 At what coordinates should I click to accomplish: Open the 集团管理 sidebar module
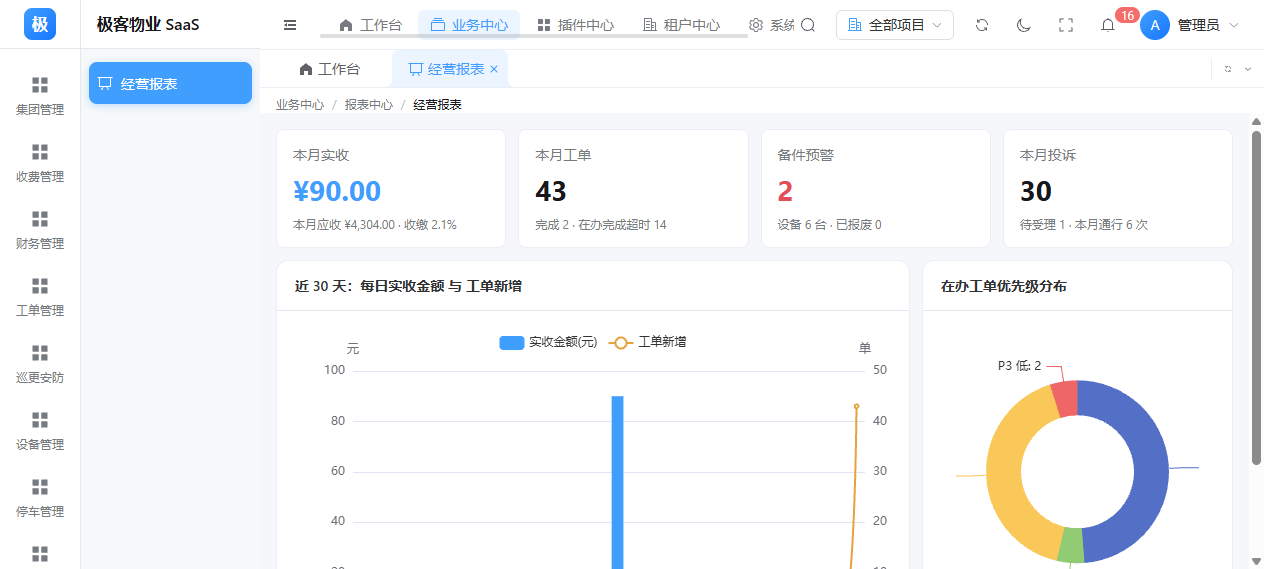click(40, 97)
